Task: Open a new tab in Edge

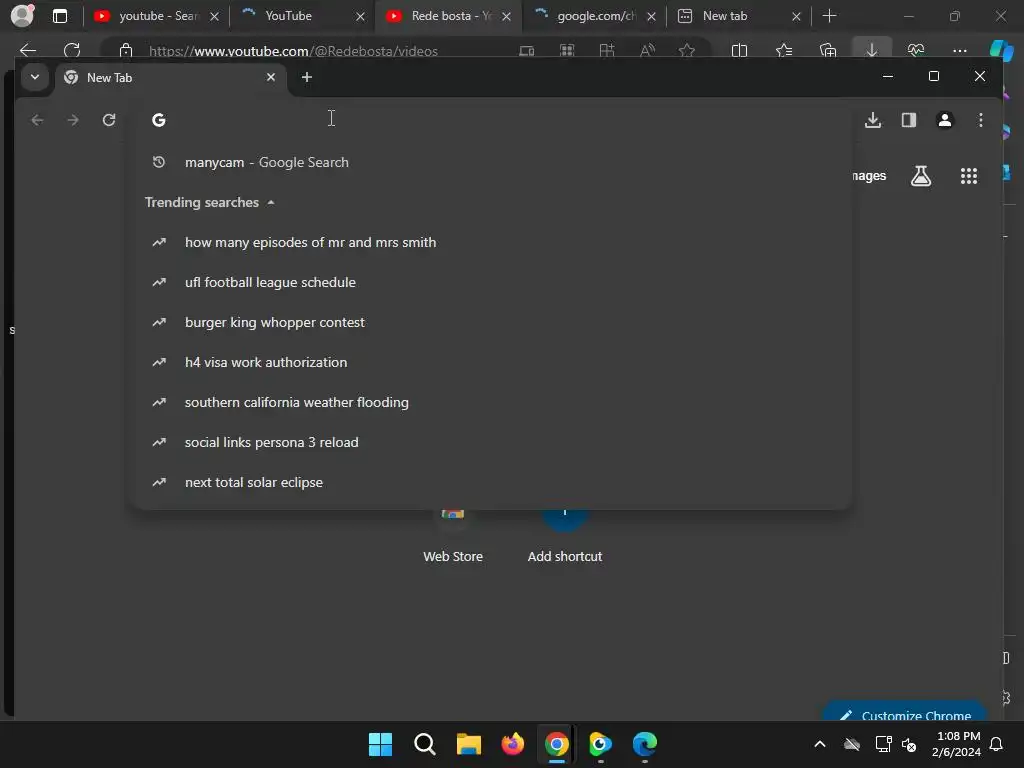Action: 829,16
